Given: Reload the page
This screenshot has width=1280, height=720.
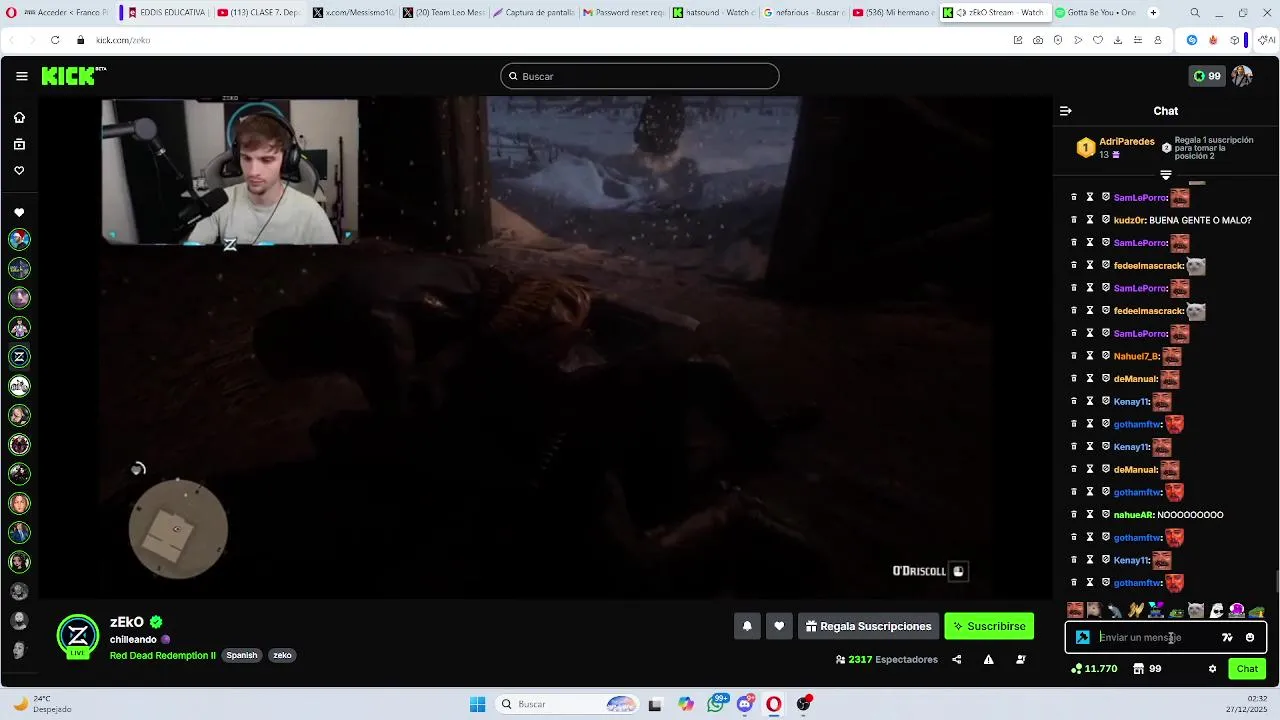Looking at the screenshot, I should click(x=55, y=40).
